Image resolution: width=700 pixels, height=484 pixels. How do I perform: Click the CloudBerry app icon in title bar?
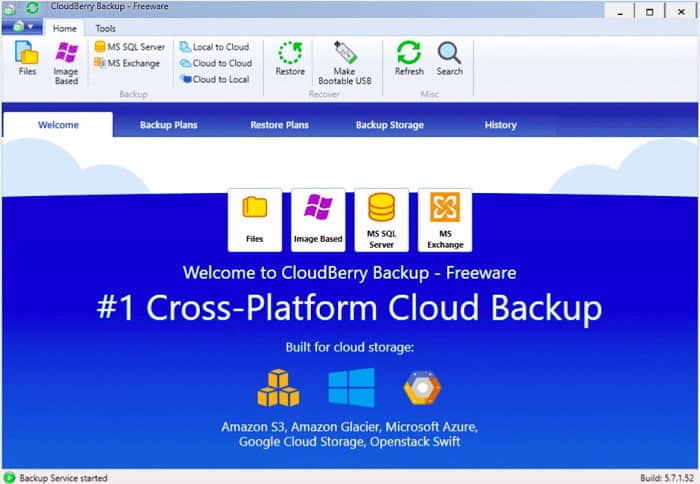pyautogui.click(x=10, y=8)
